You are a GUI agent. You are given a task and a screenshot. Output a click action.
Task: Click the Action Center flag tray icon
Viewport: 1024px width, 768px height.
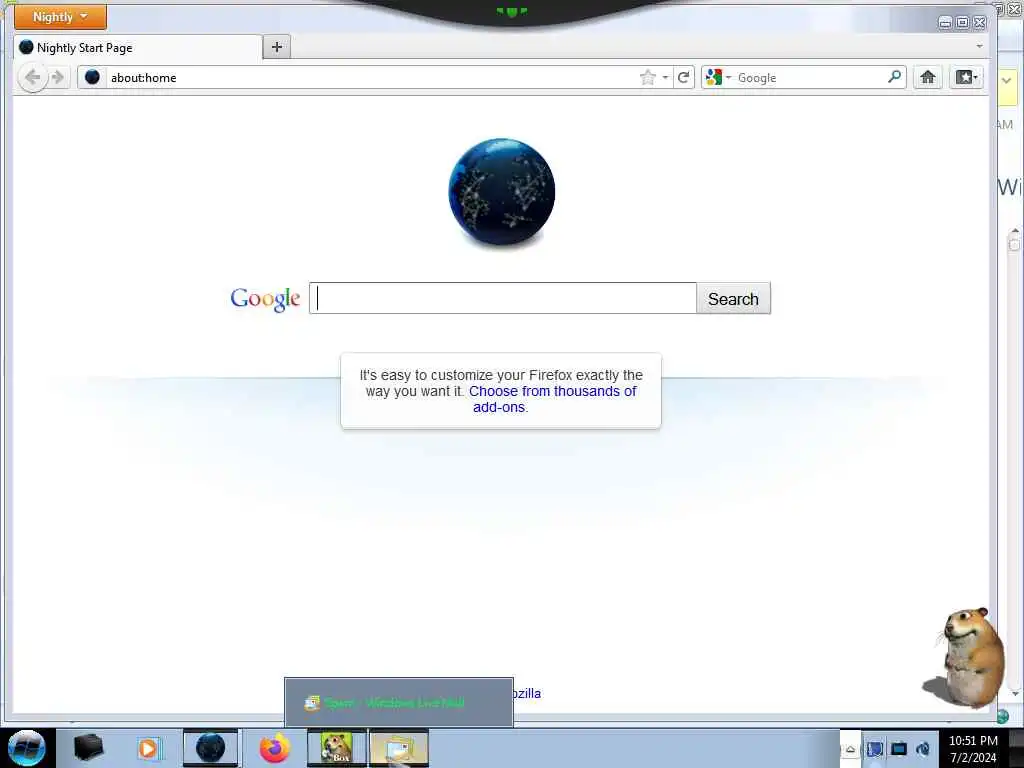point(874,748)
